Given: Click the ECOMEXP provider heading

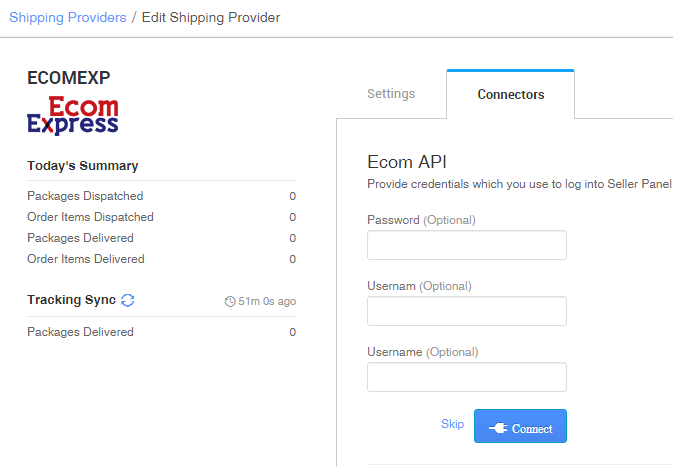Looking at the screenshot, I should (x=69, y=78).
